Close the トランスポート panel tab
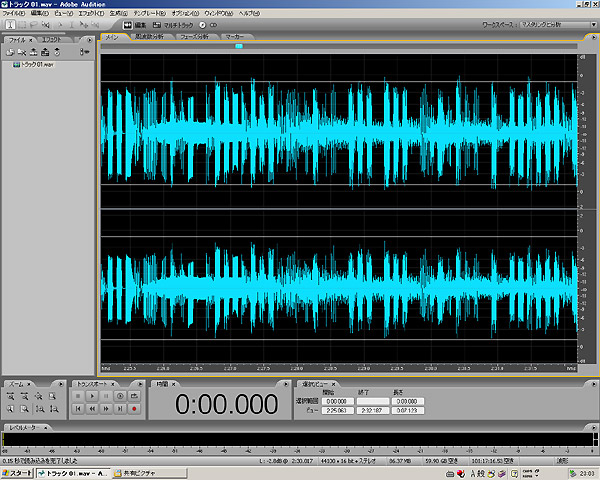 113,384
